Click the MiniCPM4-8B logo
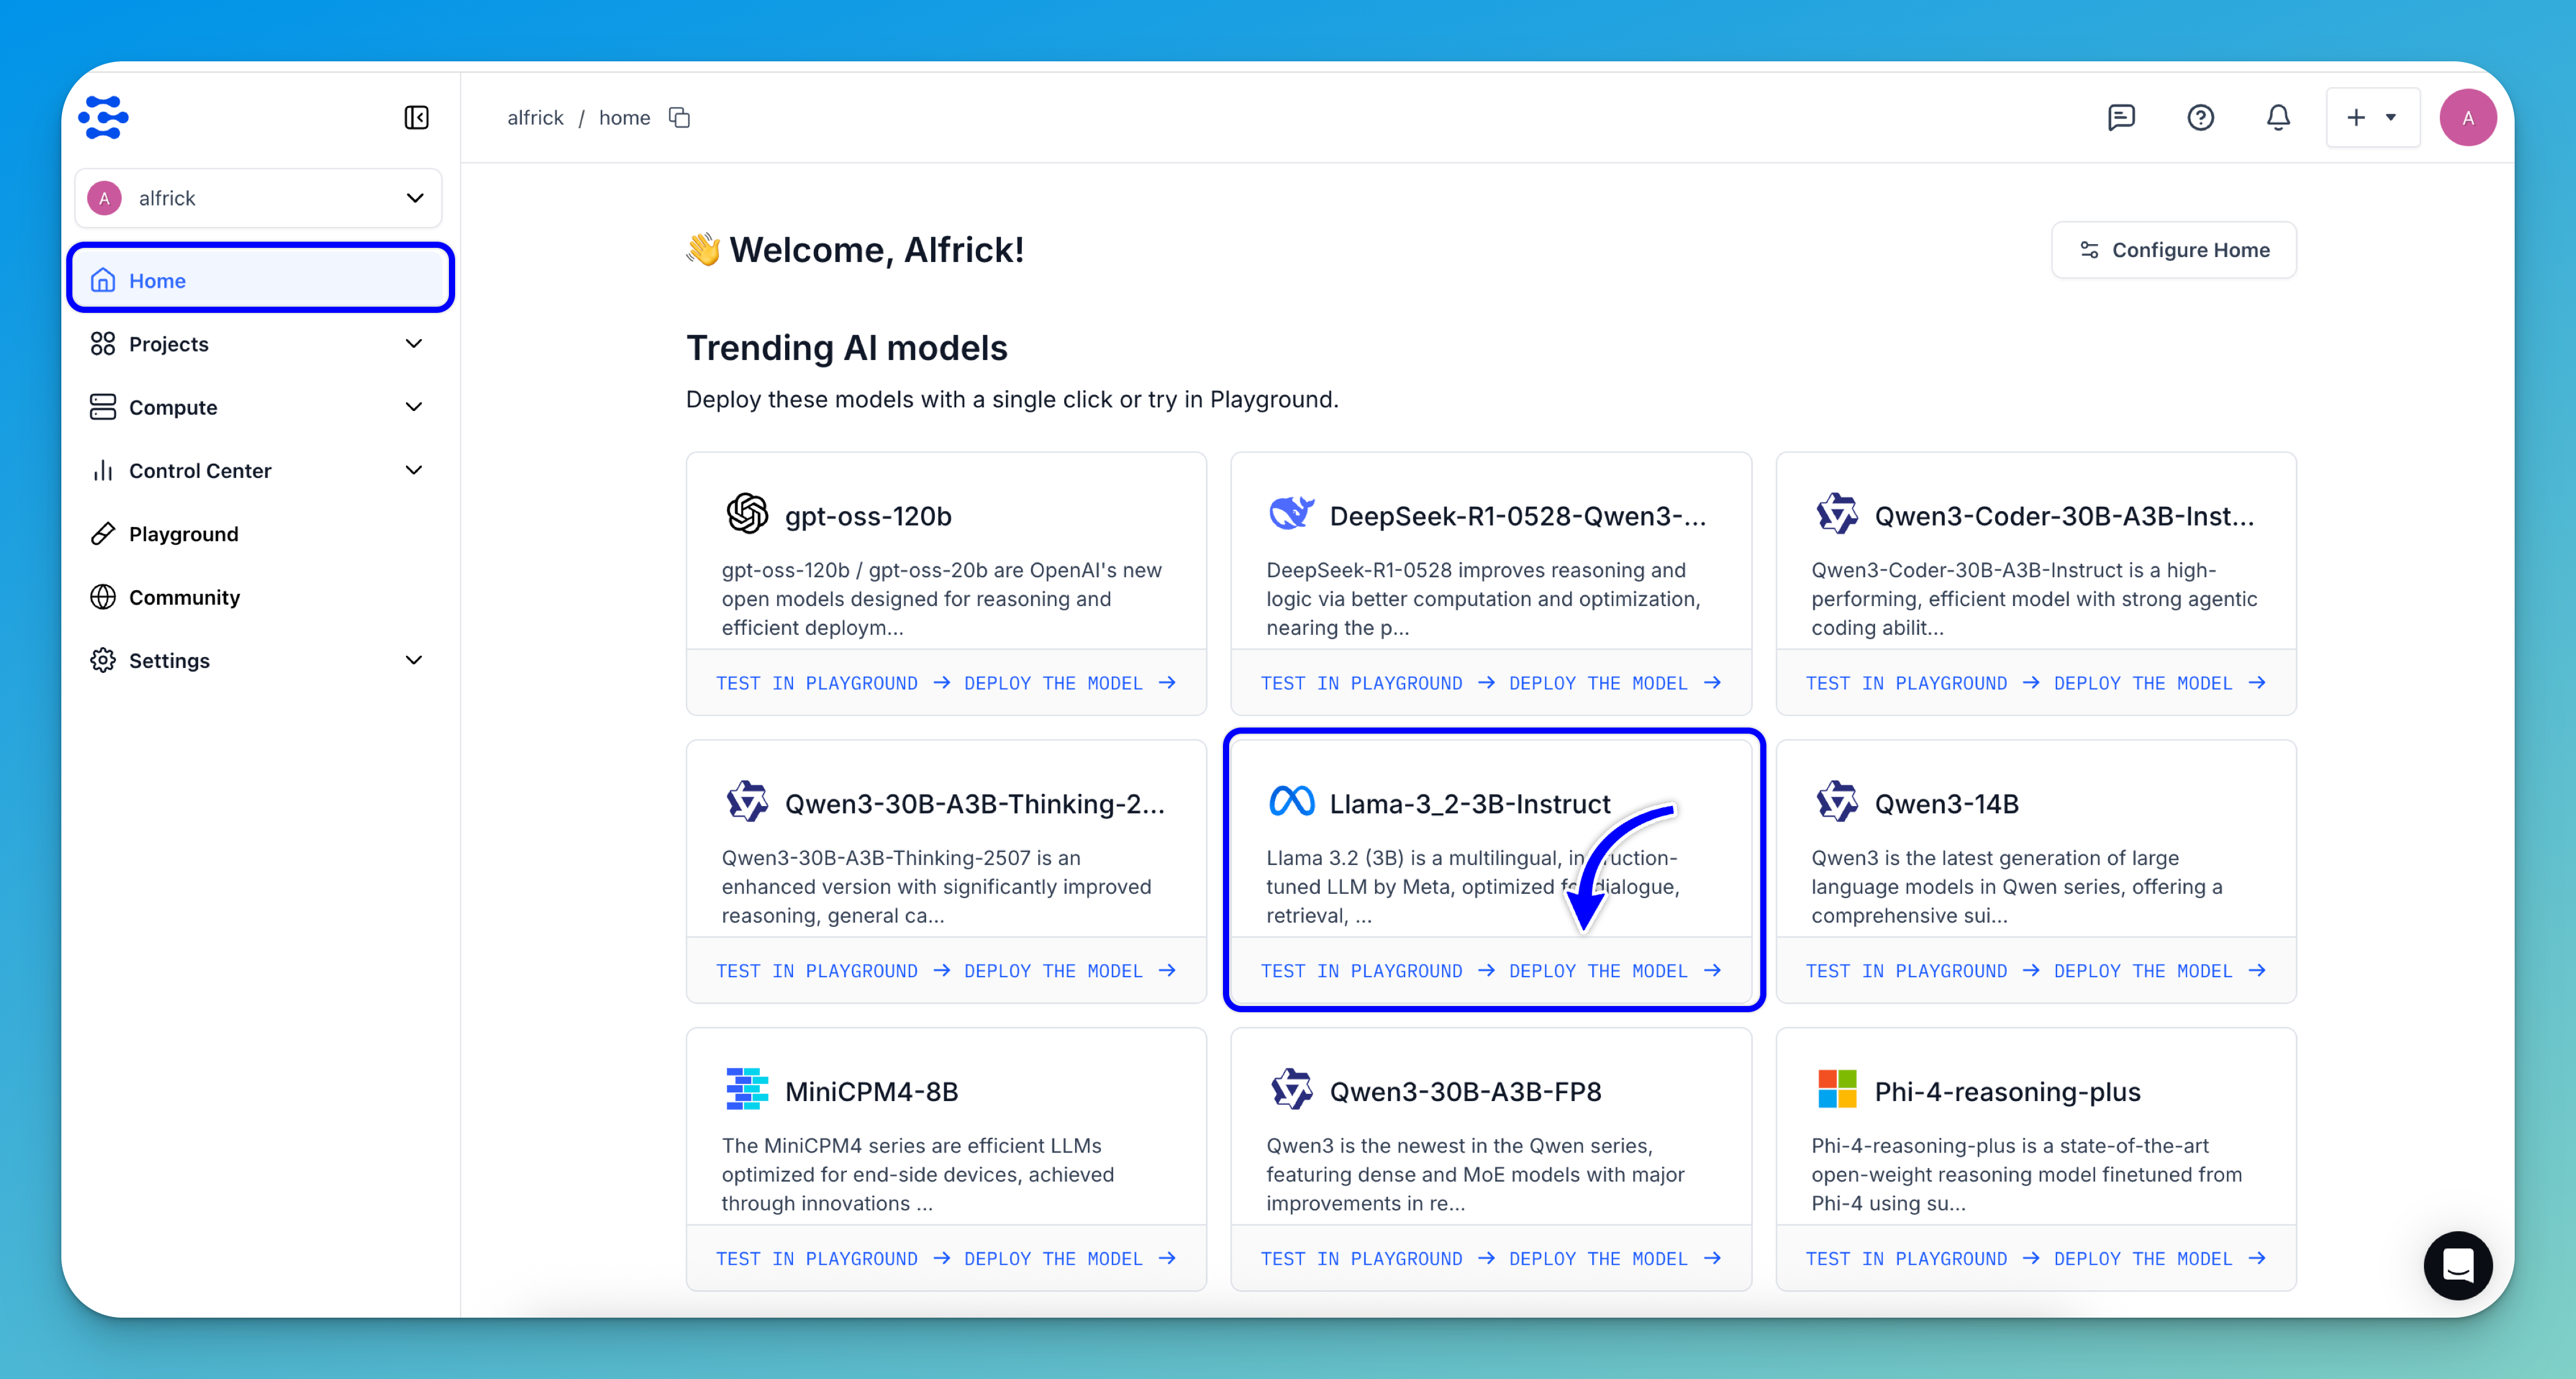Image resolution: width=2576 pixels, height=1379 pixels. (x=747, y=1090)
